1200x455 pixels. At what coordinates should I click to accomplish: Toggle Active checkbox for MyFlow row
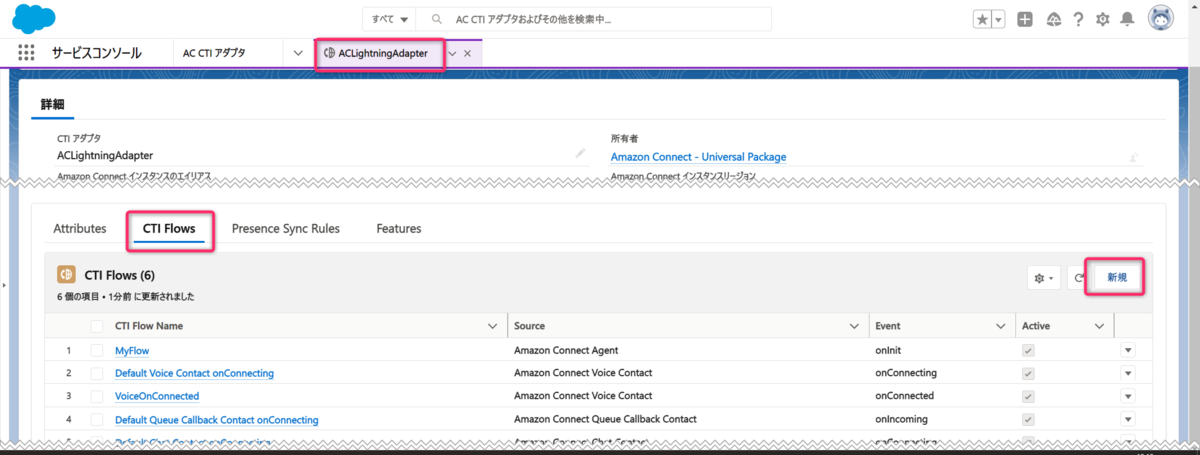[1028, 350]
